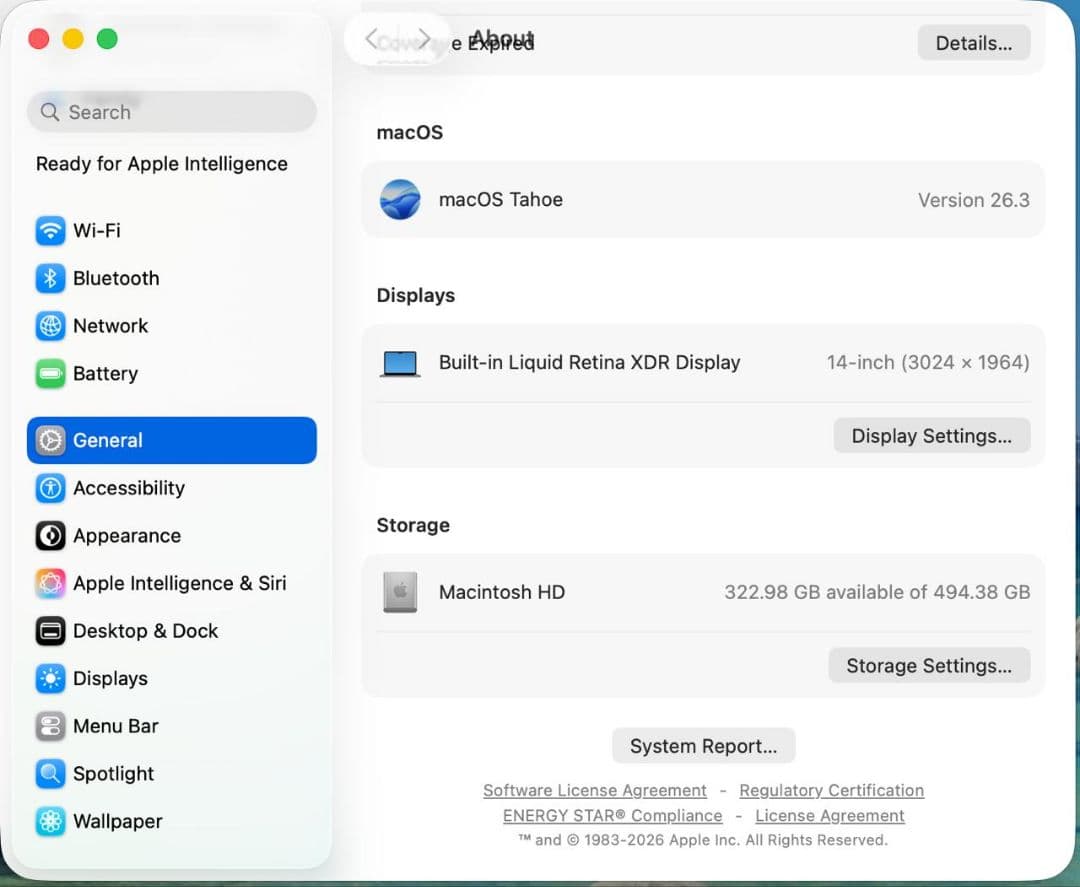Click the Appearance icon
Image resolution: width=1080 pixels, height=887 pixels.
(x=50, y=536)
